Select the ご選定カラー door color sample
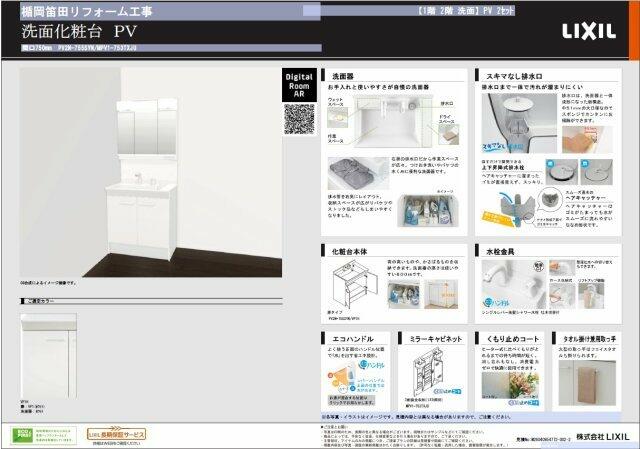The height and width of the screenshot is (449, 640). click(x=49, y=356)
